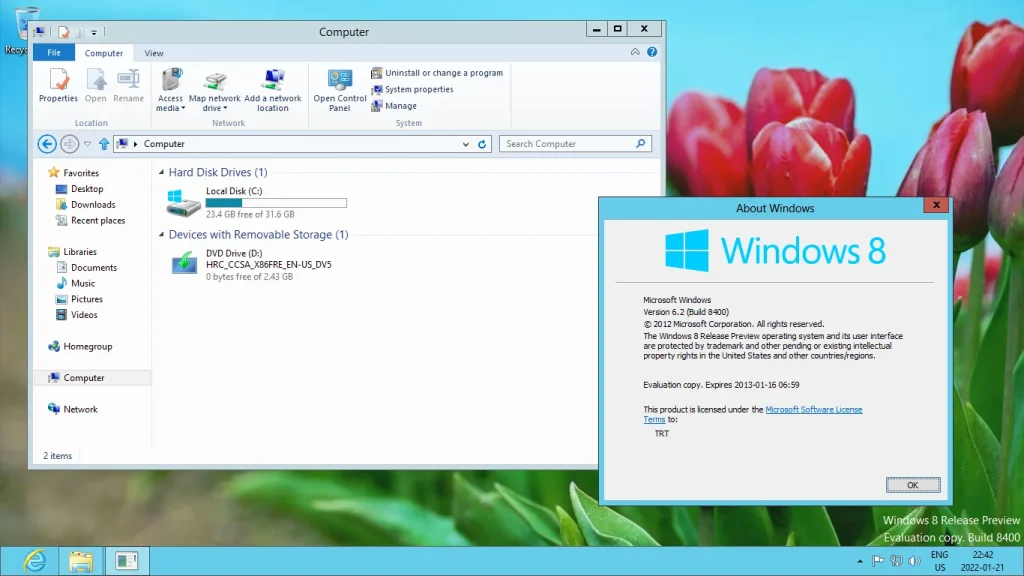
Task: Open the Music library
Action: [x=76, y=283]
